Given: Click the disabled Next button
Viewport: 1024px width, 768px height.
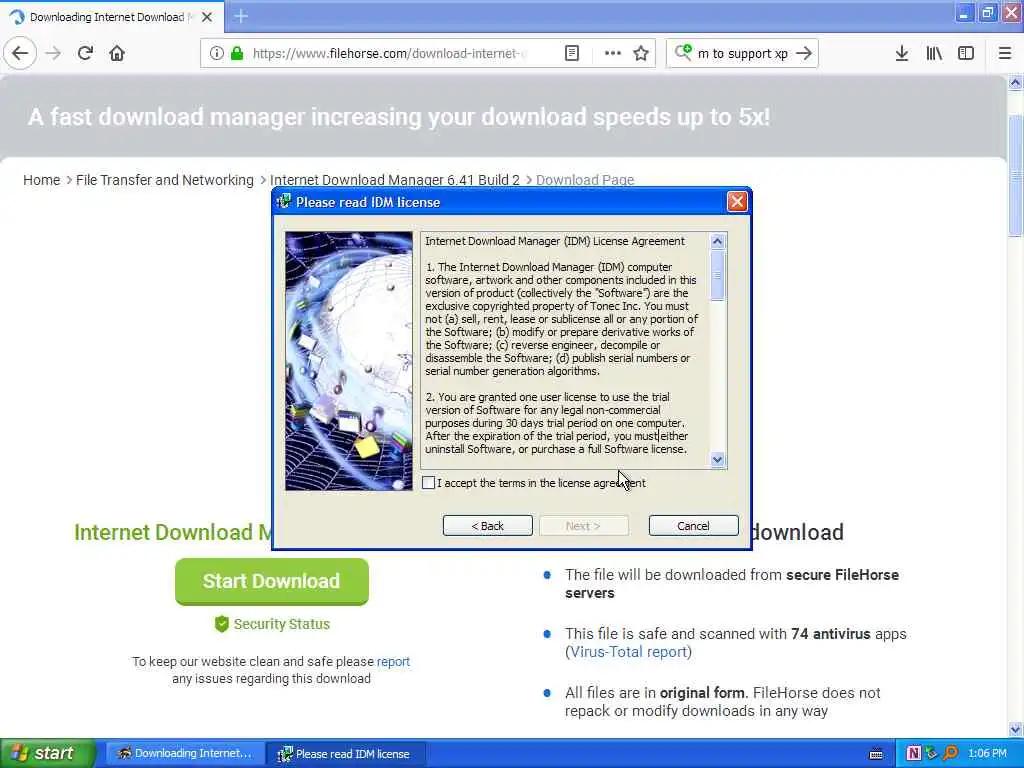Looking at the screenshot, I should point(583,526).
